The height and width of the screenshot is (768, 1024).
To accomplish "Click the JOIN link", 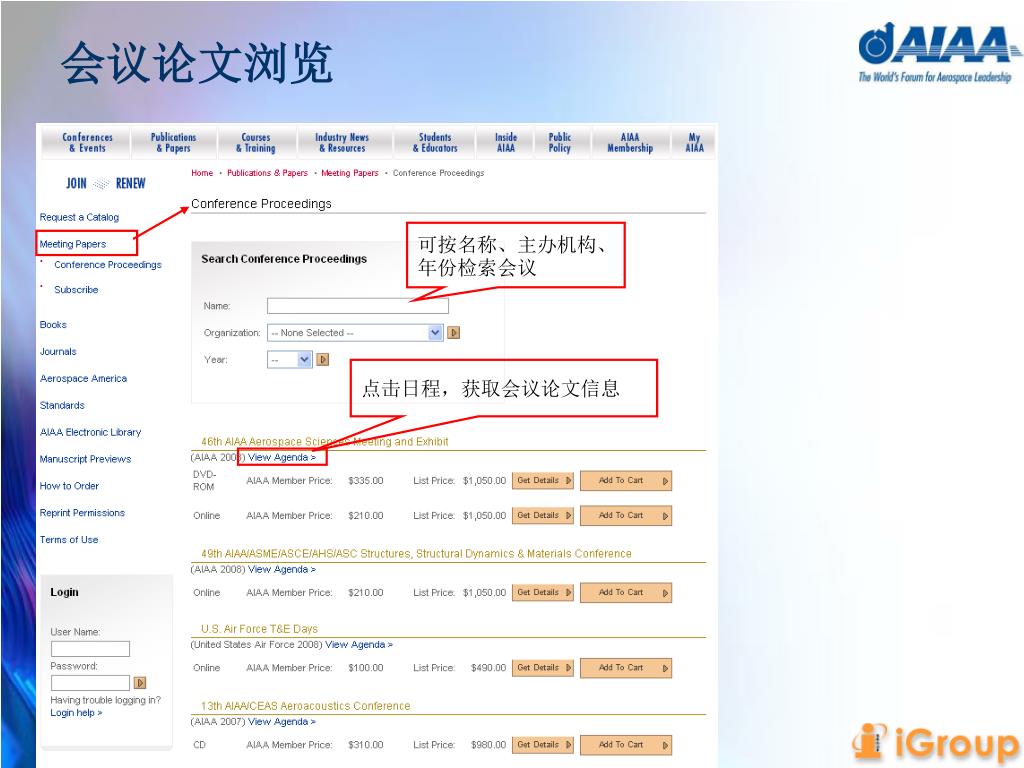I will point(76,184).
